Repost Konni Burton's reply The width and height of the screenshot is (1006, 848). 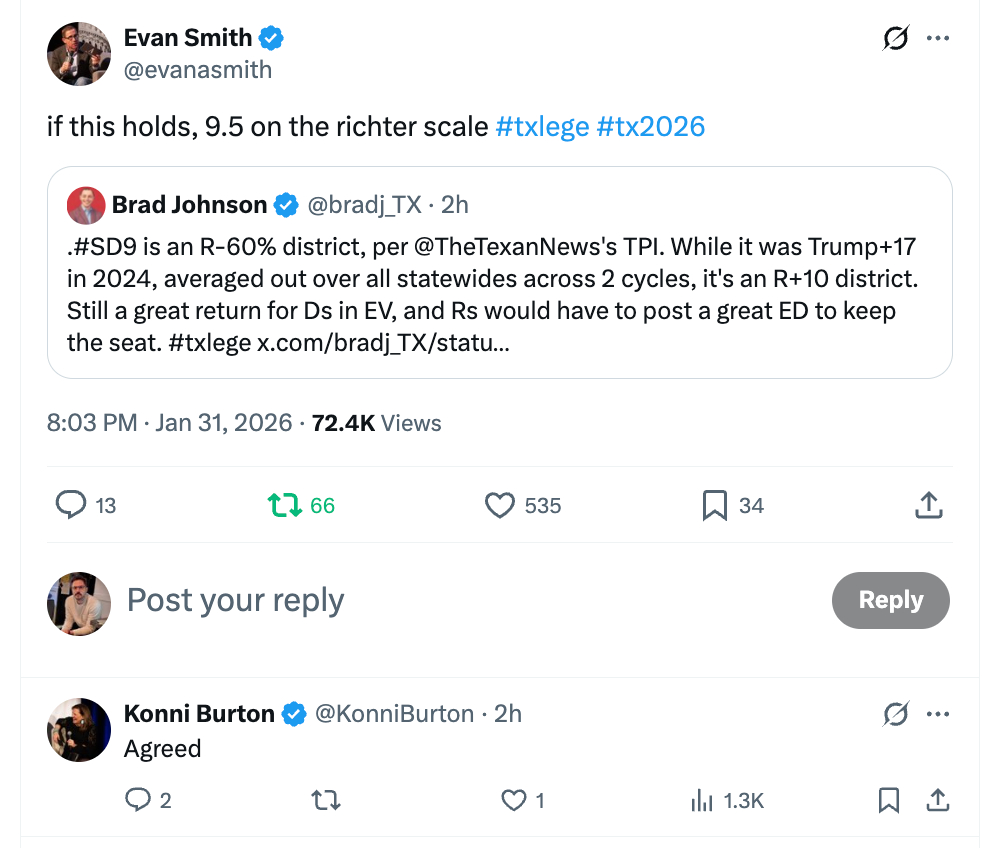tap(325, 800)
